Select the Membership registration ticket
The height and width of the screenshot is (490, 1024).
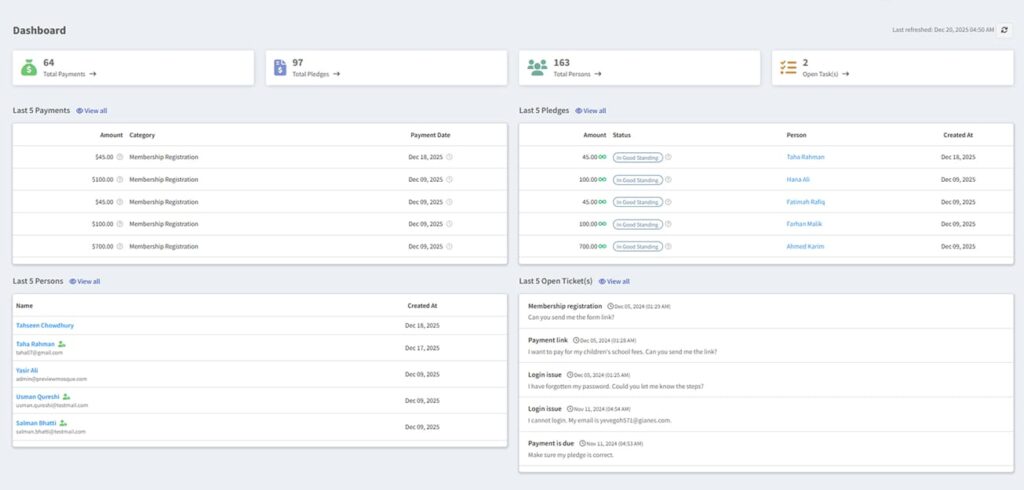coord(766,312)
